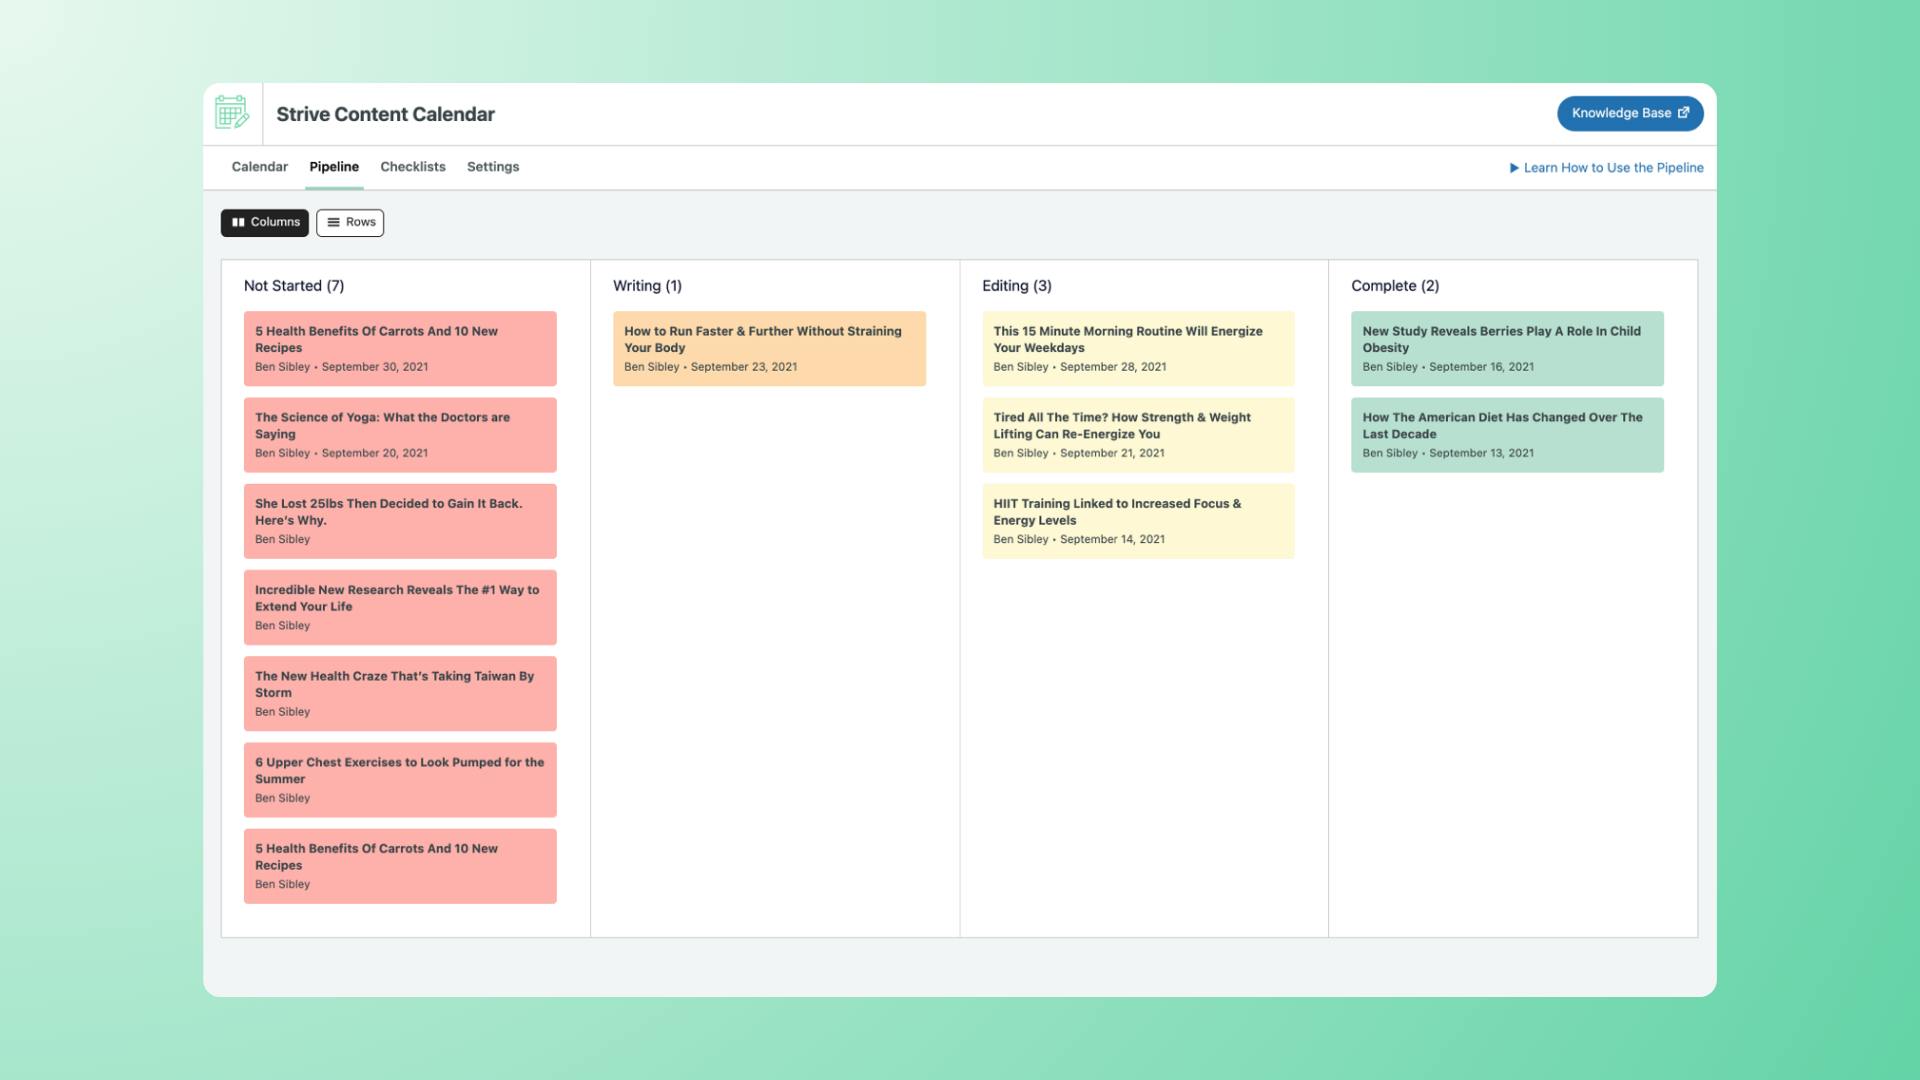Open The New Health Craze Taiwan card
The image size is (1920, 1080).
[x=400, y=693]
